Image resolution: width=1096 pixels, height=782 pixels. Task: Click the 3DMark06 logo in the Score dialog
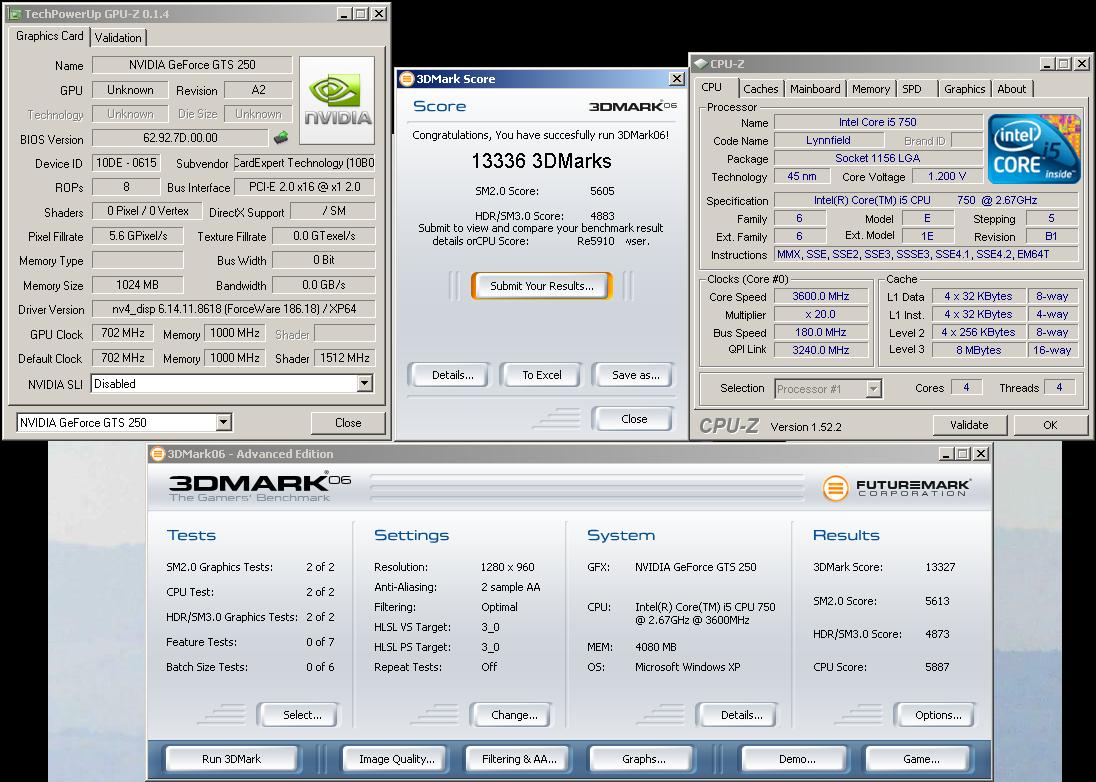[x=633, y=106]
